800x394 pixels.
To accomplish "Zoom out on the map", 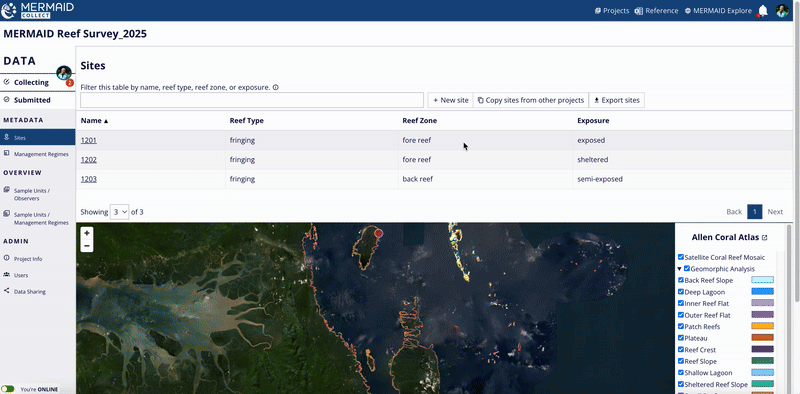I will (87, 245).
